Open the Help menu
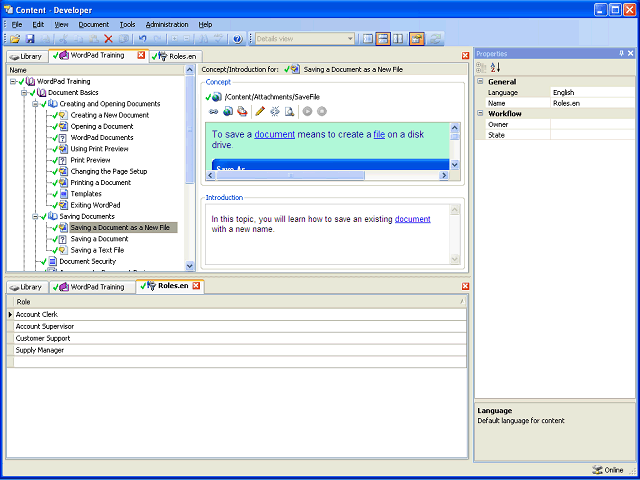Viewport: 640px width, 480px height. pyautogui.click(x=205, y=24)
